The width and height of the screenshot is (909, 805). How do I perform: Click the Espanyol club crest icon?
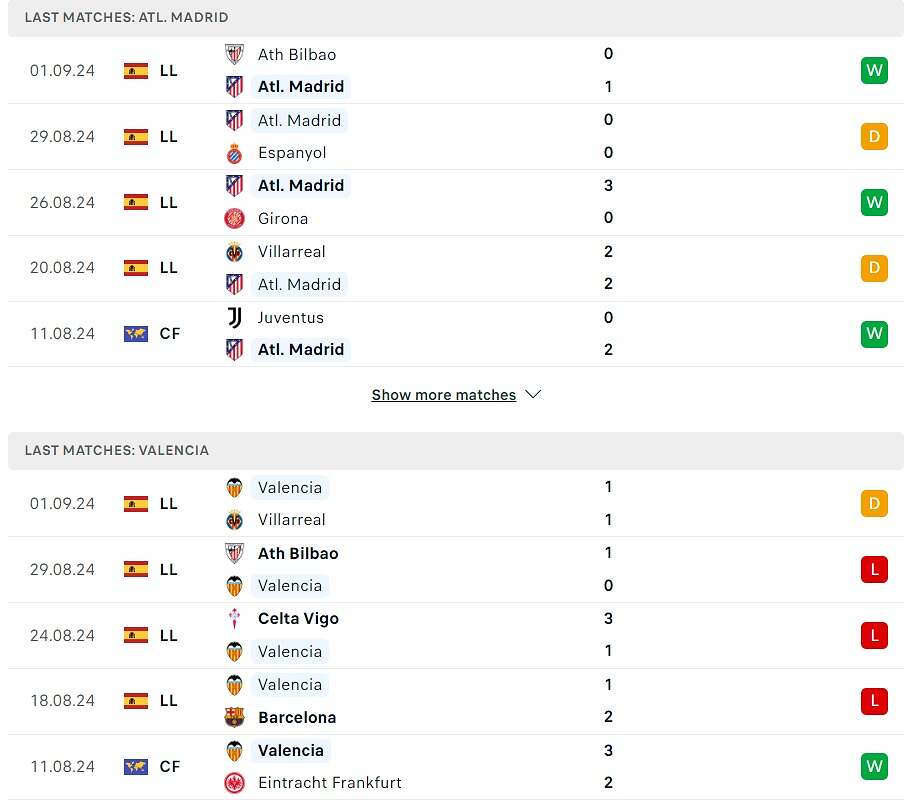pos(234,153)
